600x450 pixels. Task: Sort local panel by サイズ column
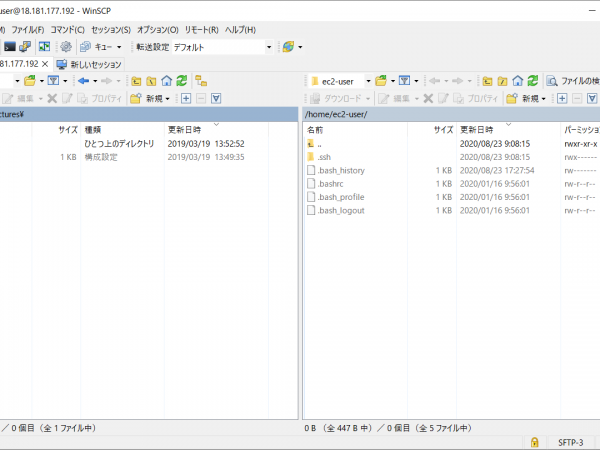click(56, 130)
